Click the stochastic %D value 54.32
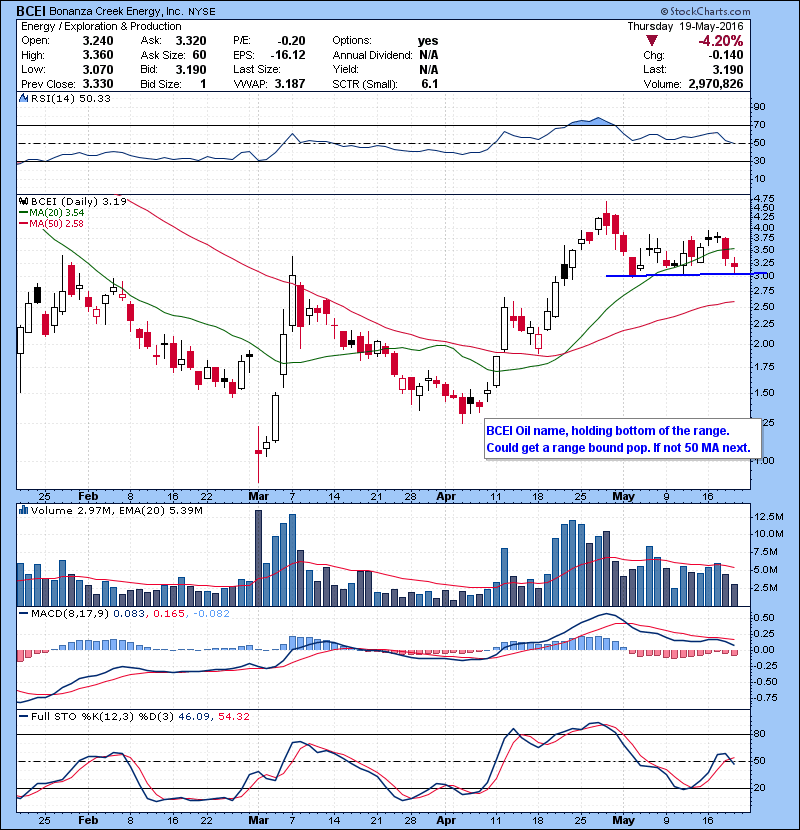 [233, 716]
